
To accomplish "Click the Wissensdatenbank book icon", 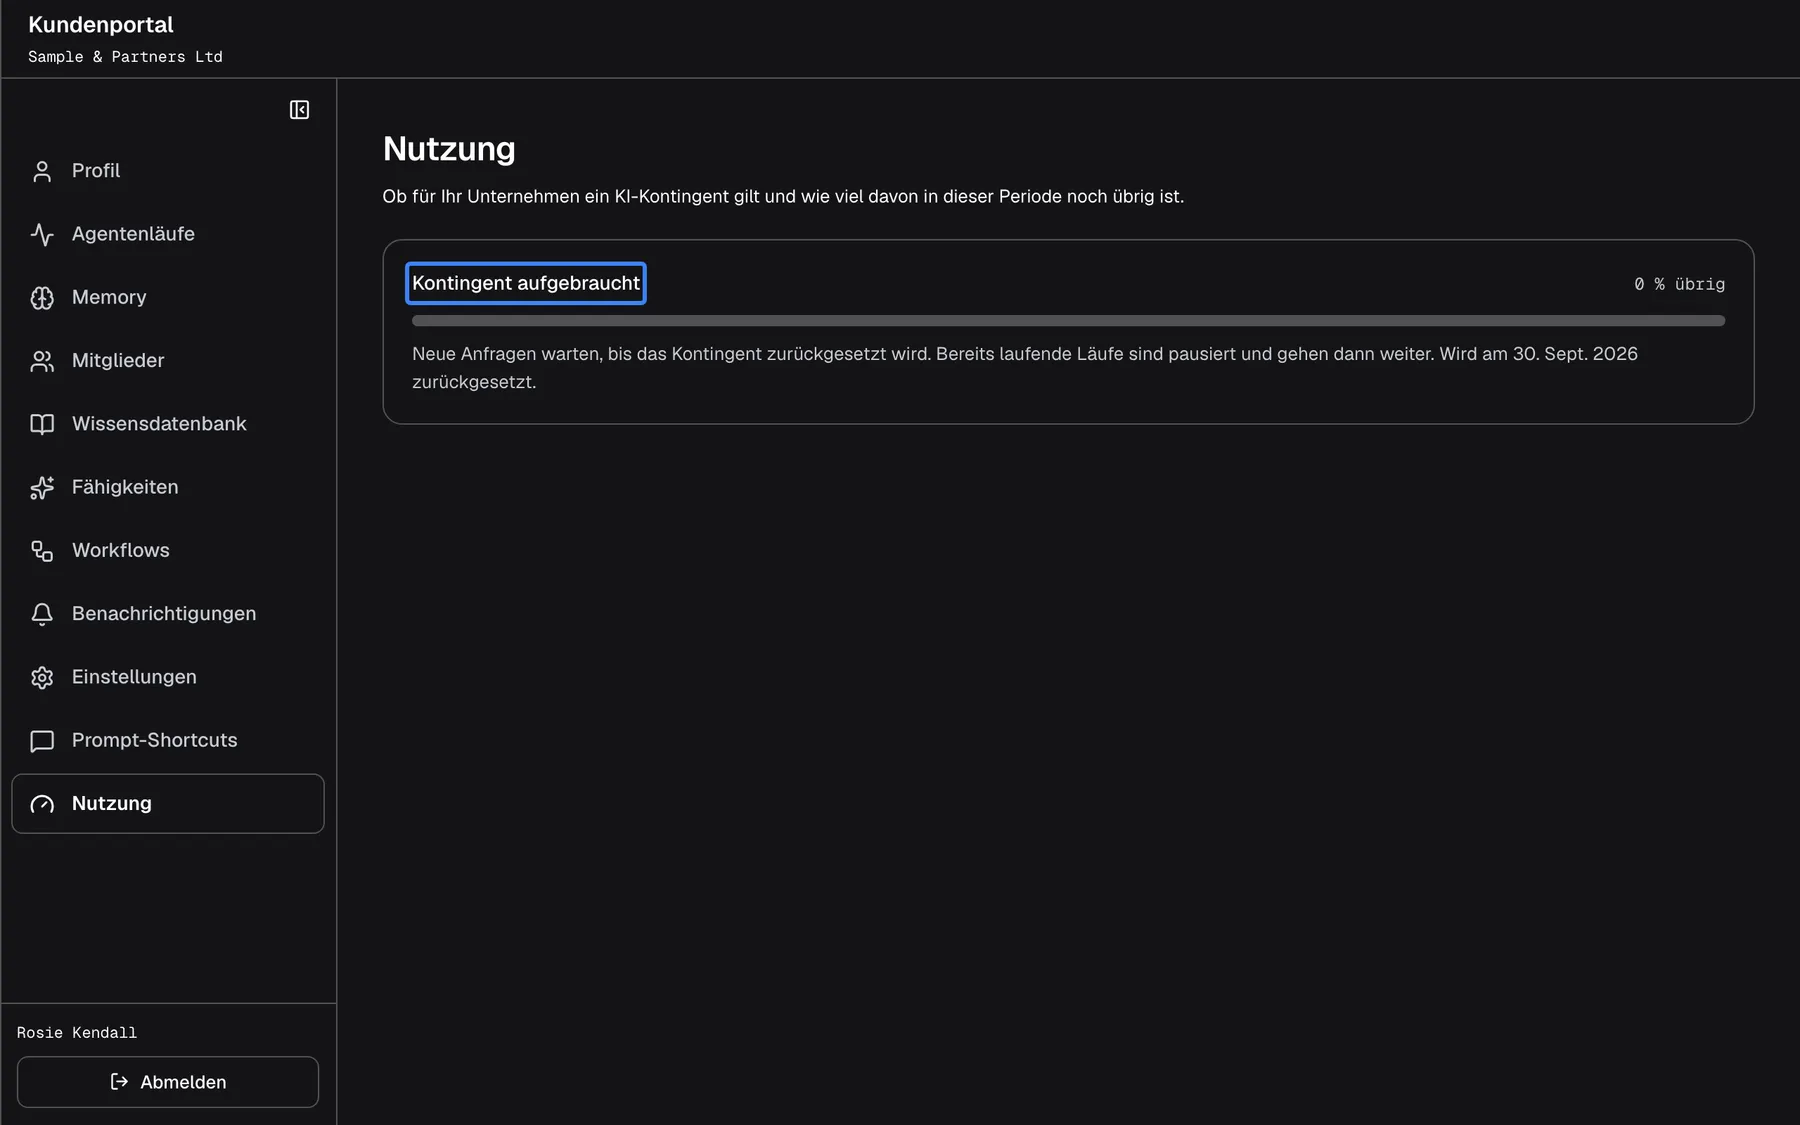I will (42, 424).
